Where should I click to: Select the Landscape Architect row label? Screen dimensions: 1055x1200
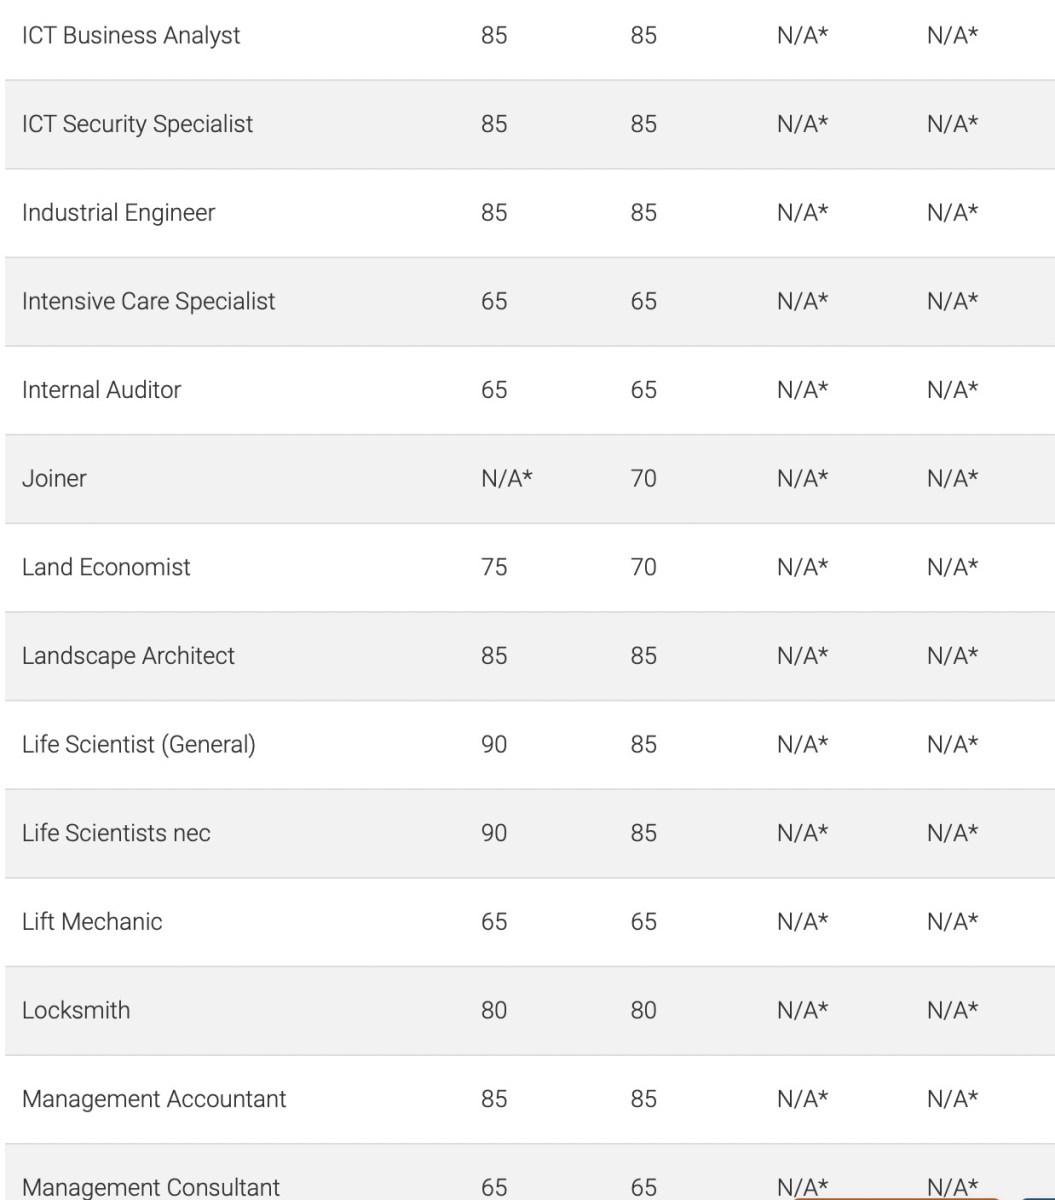click(x=128, y=656)
